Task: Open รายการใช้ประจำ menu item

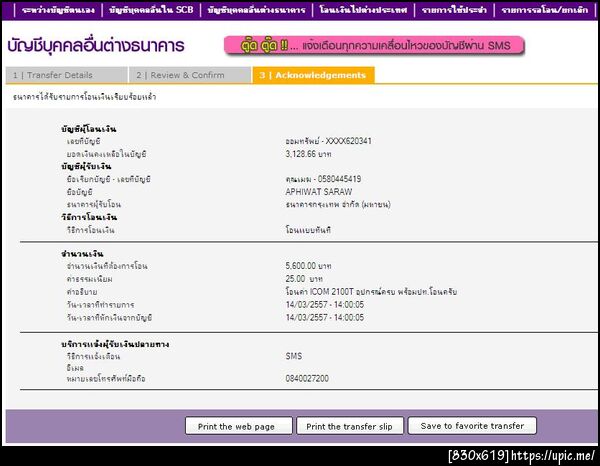Action: point(454,10)
